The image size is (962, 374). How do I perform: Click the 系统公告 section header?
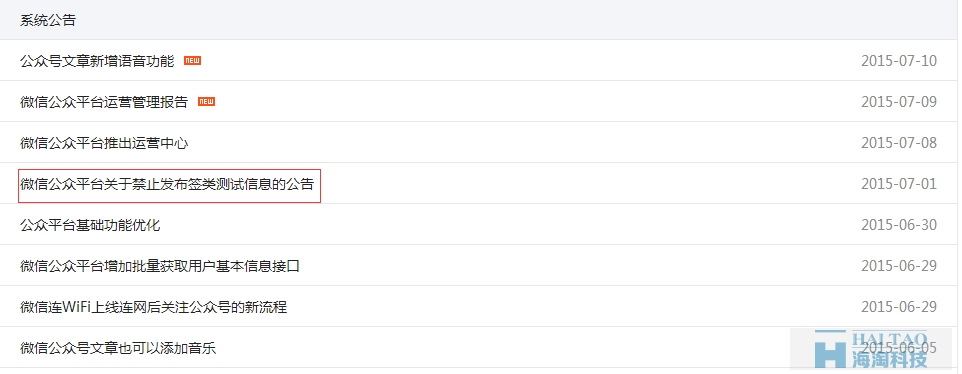pos(48,20)
